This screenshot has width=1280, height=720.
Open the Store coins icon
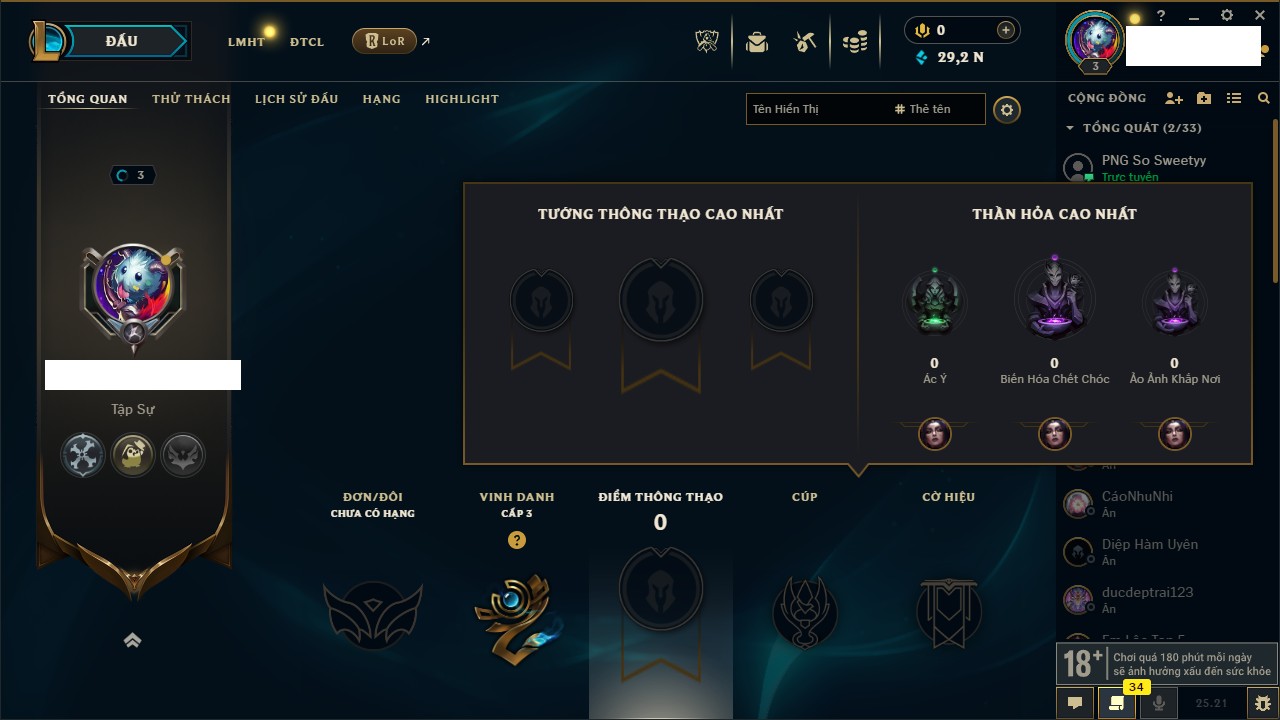click(854, 42)
